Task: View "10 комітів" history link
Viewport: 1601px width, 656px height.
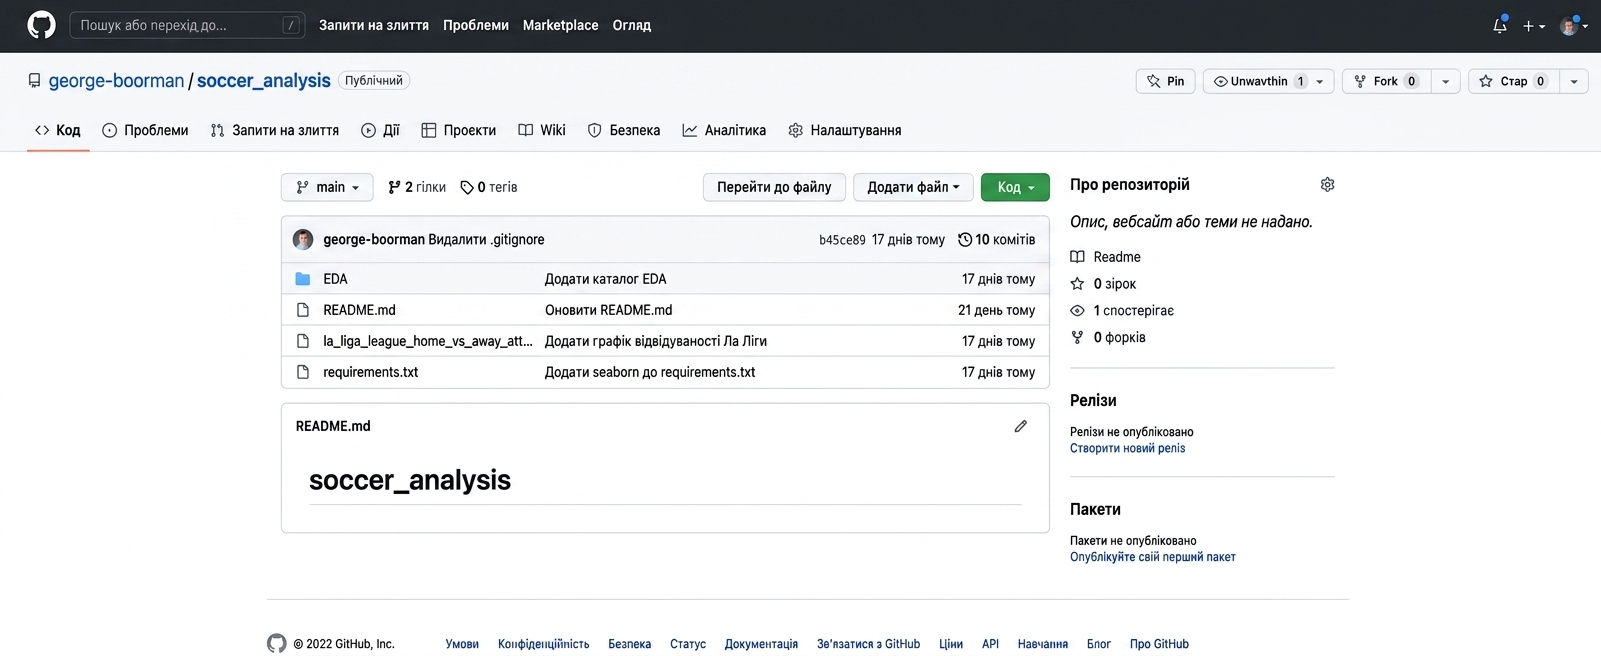Action: (996, 239)
